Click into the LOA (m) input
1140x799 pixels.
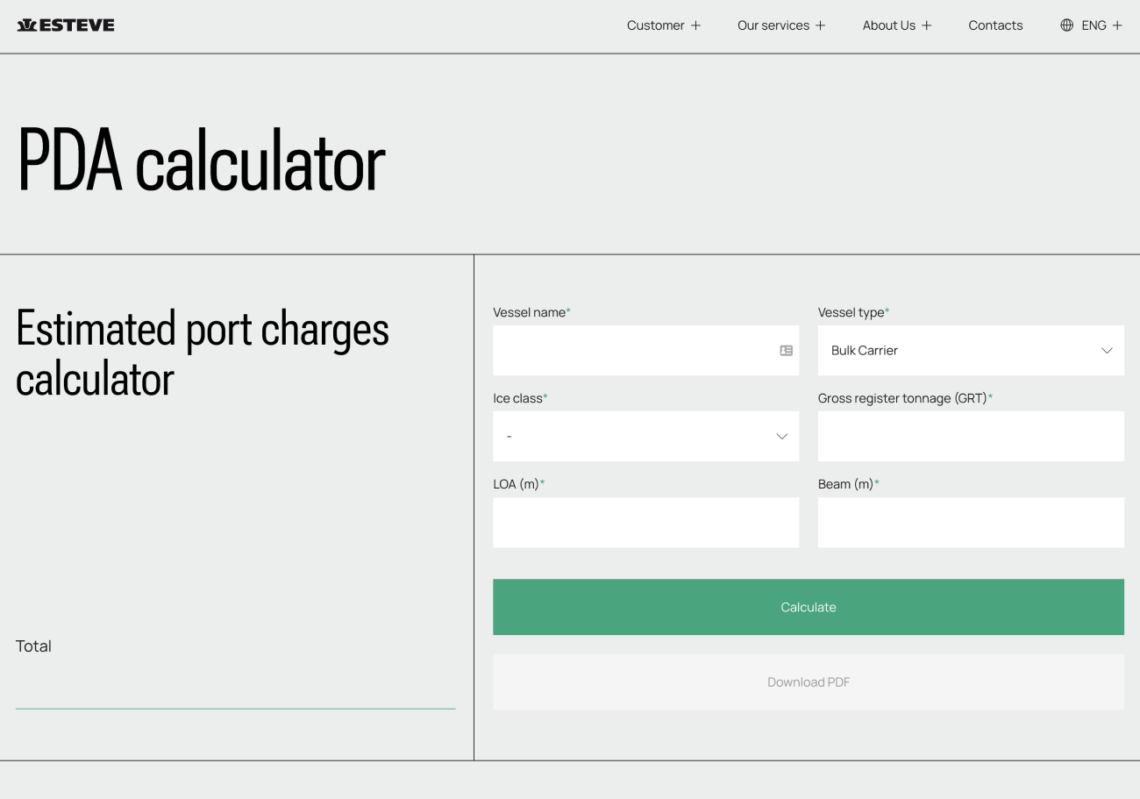point(645,523)
